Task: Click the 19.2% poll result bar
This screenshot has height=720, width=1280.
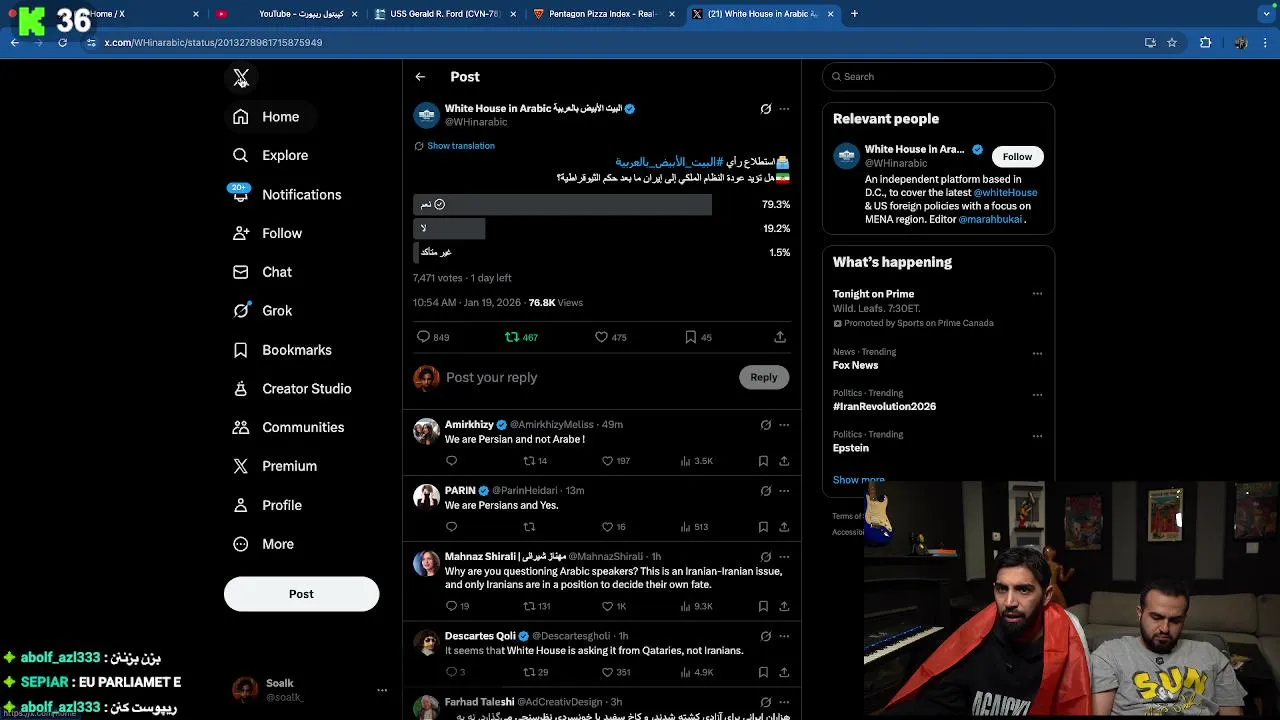Action: coord(449,228)
